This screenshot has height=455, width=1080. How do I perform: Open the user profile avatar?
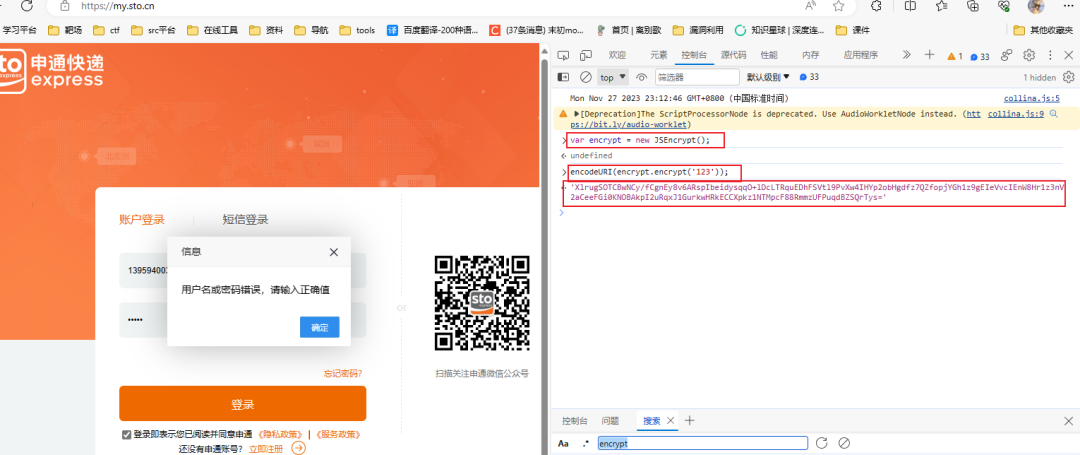coord(1036,6)
